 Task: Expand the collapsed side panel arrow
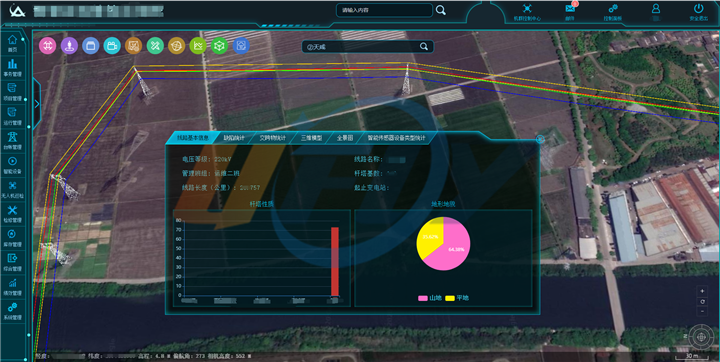(37, 104)
